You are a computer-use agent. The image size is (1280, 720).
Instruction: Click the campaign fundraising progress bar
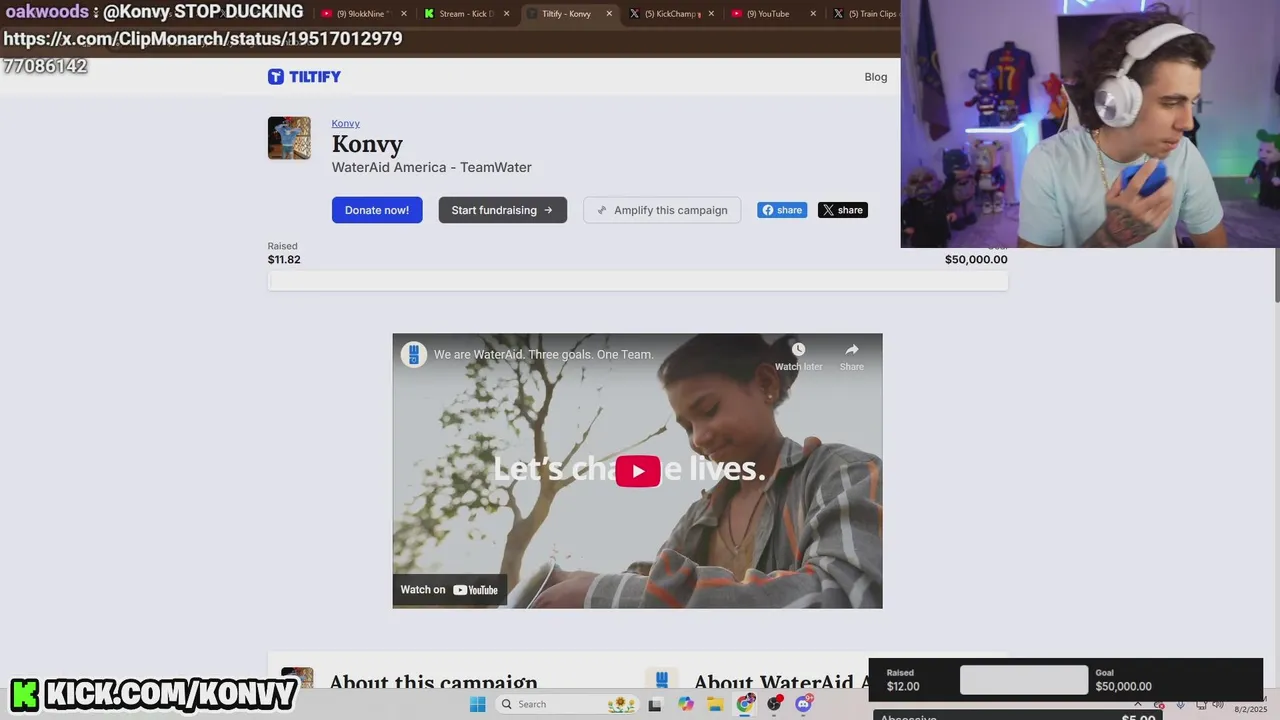[x=637, y=282]
